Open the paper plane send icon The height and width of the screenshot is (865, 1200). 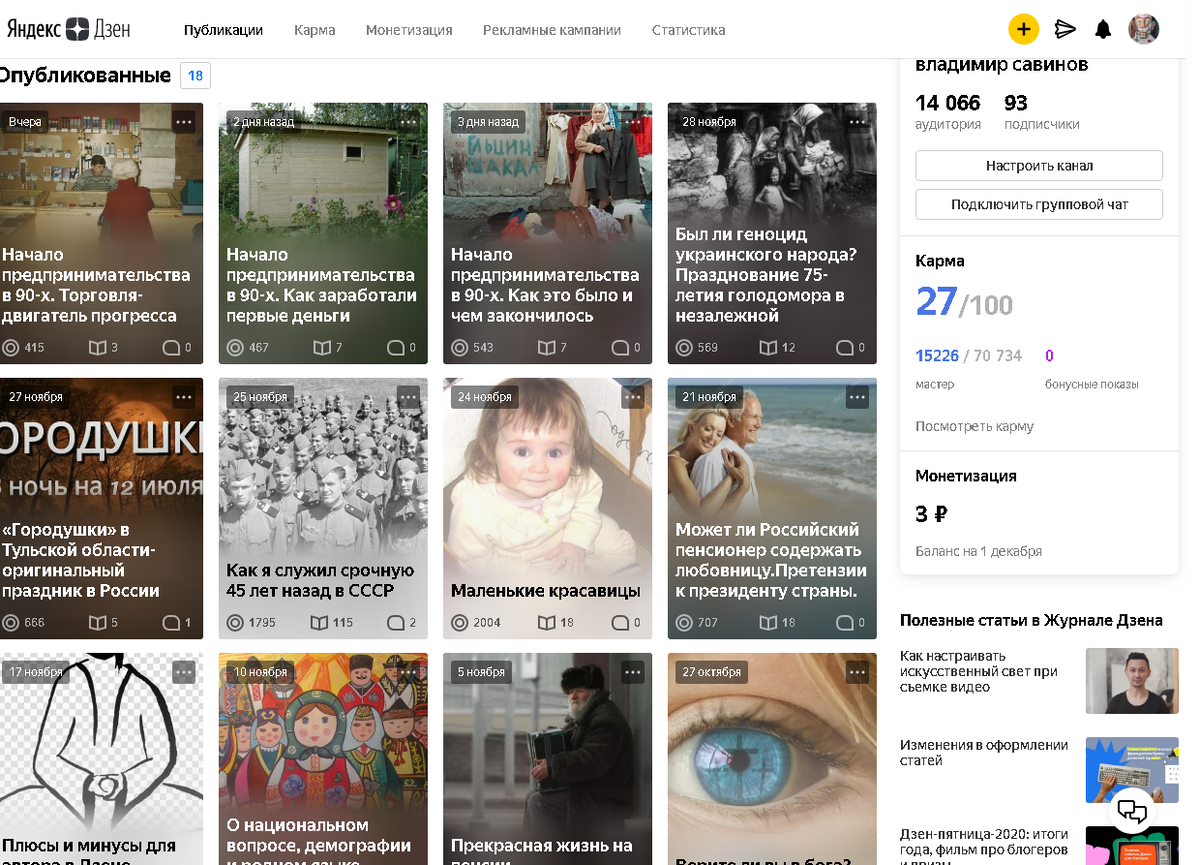point(1065,29)
